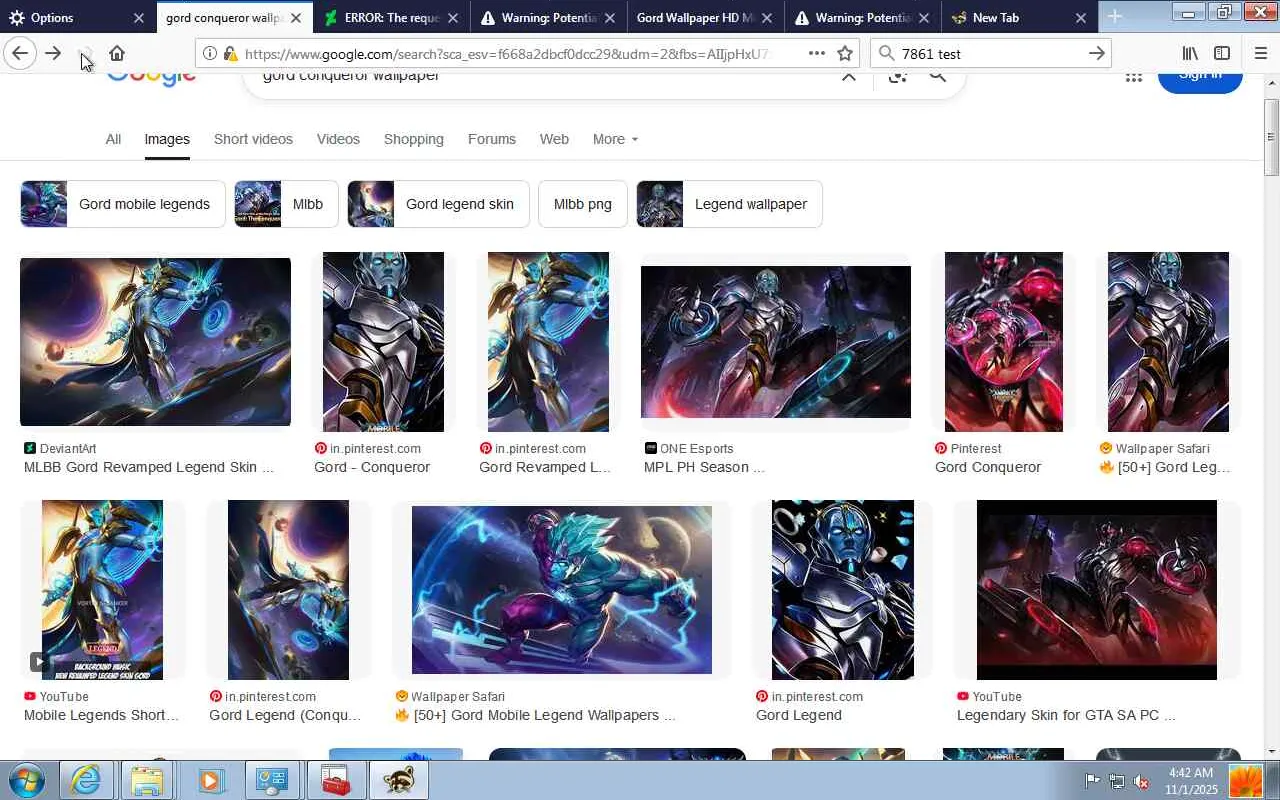Run the search bar query arrow
Viewport: 1280px width, 800px height.
(x=1097, y=53)
